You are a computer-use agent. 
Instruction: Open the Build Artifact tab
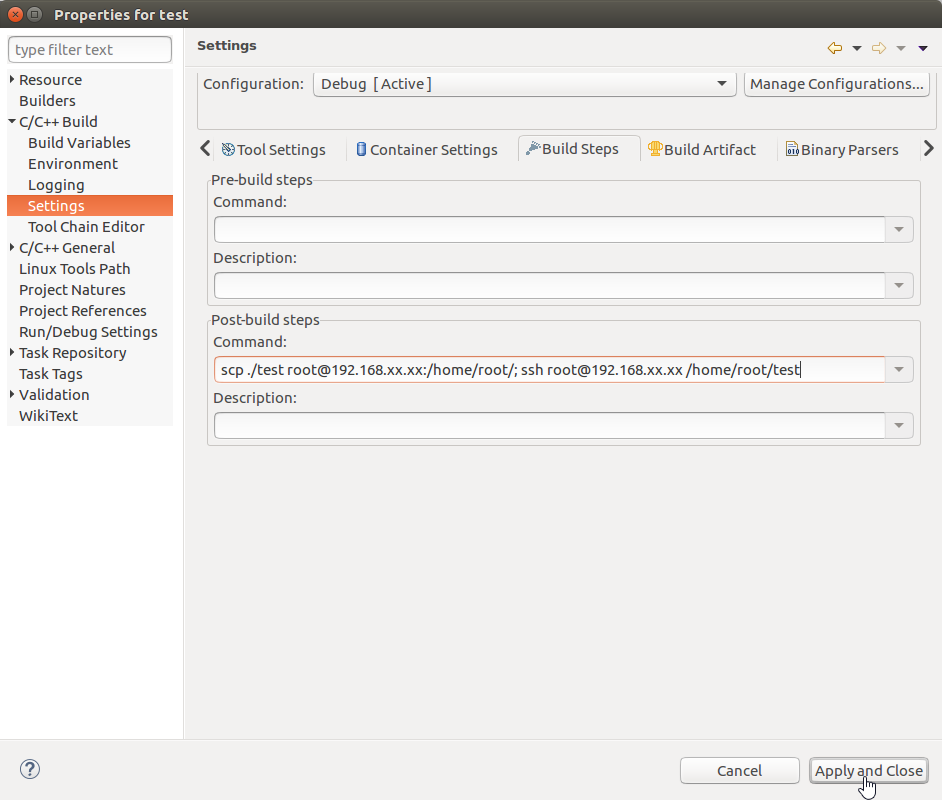(702, 150)
